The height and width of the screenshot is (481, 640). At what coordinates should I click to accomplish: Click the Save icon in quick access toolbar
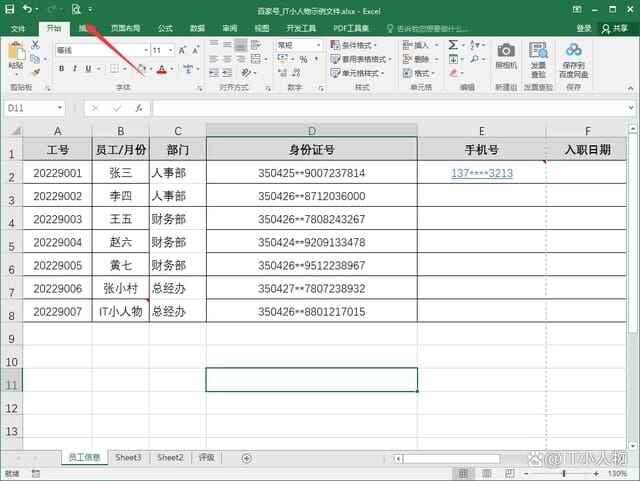tap(10, 9)
